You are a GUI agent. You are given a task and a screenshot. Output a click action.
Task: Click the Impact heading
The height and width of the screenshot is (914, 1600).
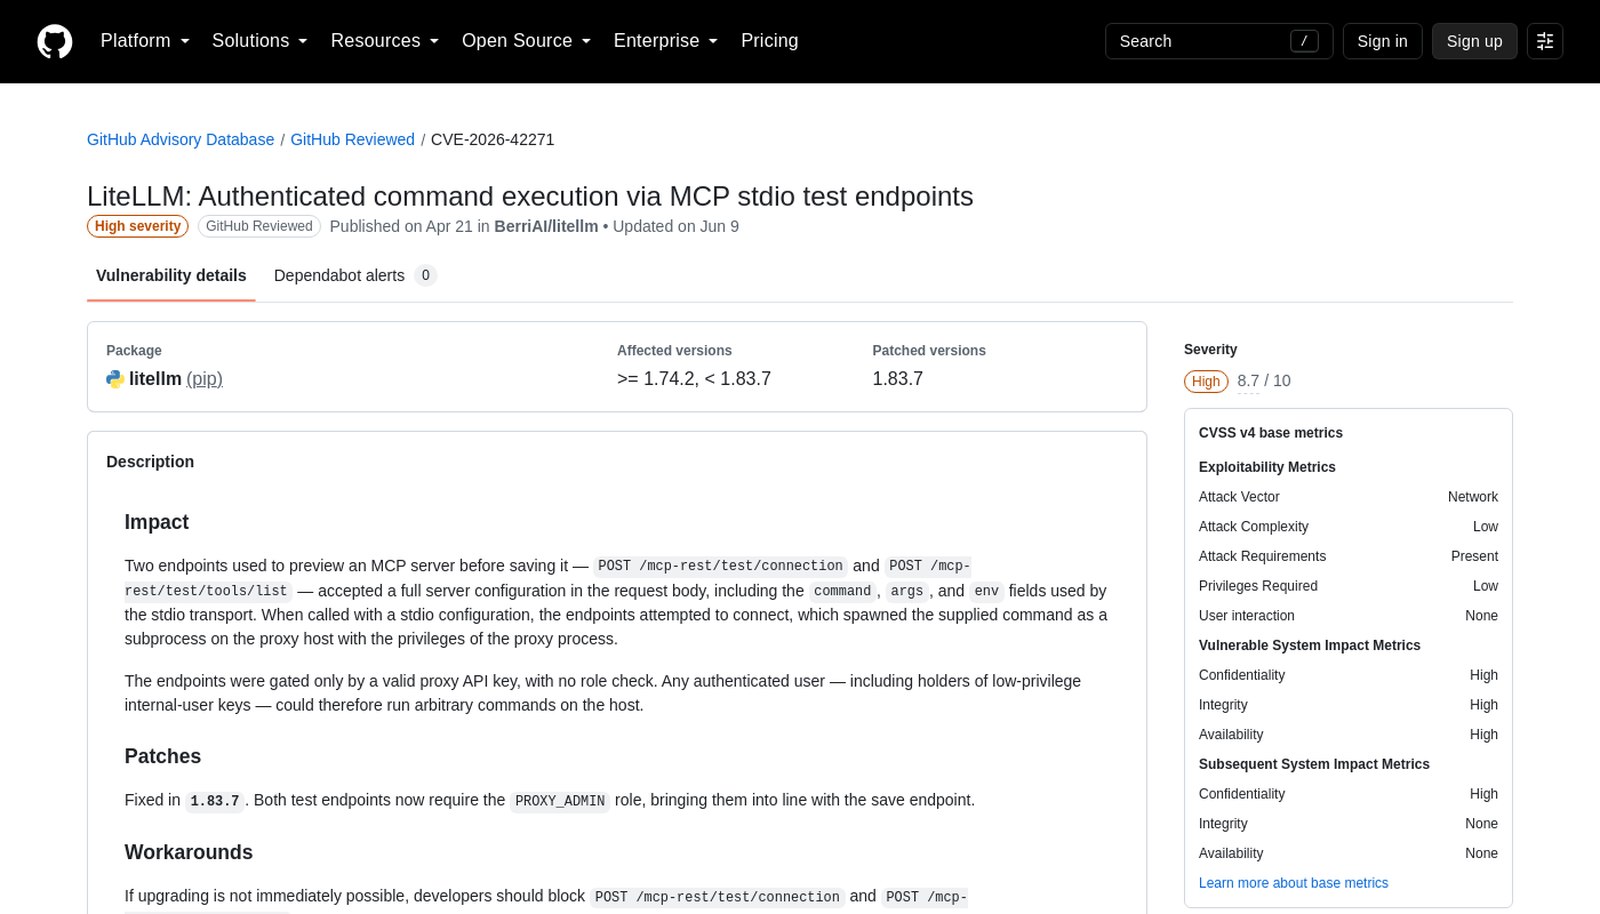(x=156, y=522)
